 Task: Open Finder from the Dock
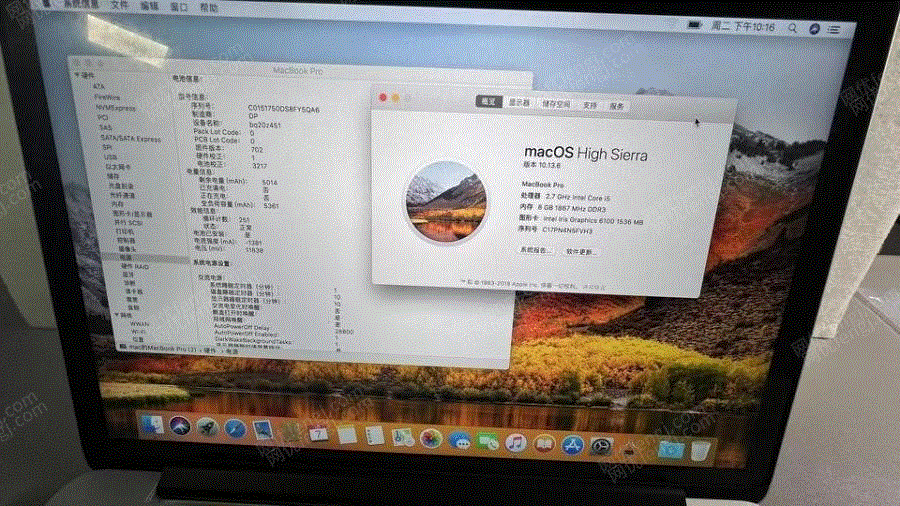point(152,425)
